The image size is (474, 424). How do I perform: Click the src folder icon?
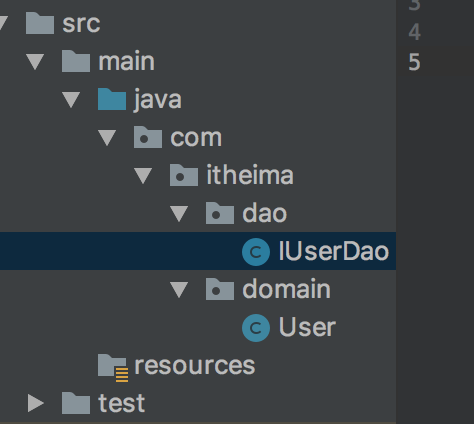point(40,23)
